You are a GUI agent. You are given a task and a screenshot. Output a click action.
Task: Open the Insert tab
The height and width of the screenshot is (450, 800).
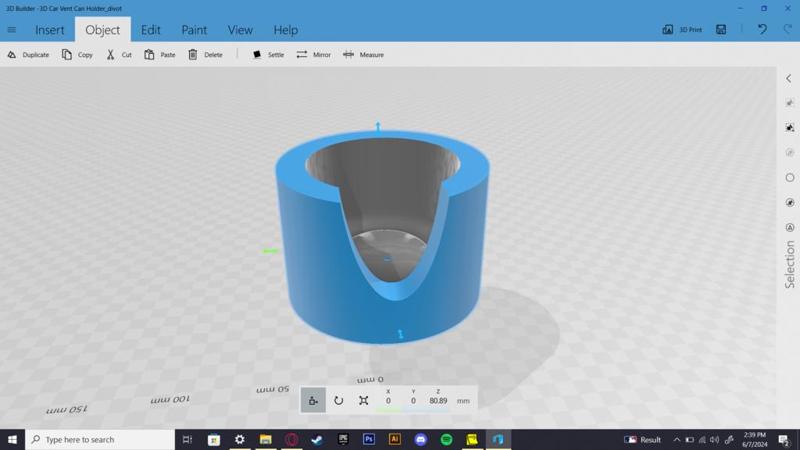click(x=49, y=30)
